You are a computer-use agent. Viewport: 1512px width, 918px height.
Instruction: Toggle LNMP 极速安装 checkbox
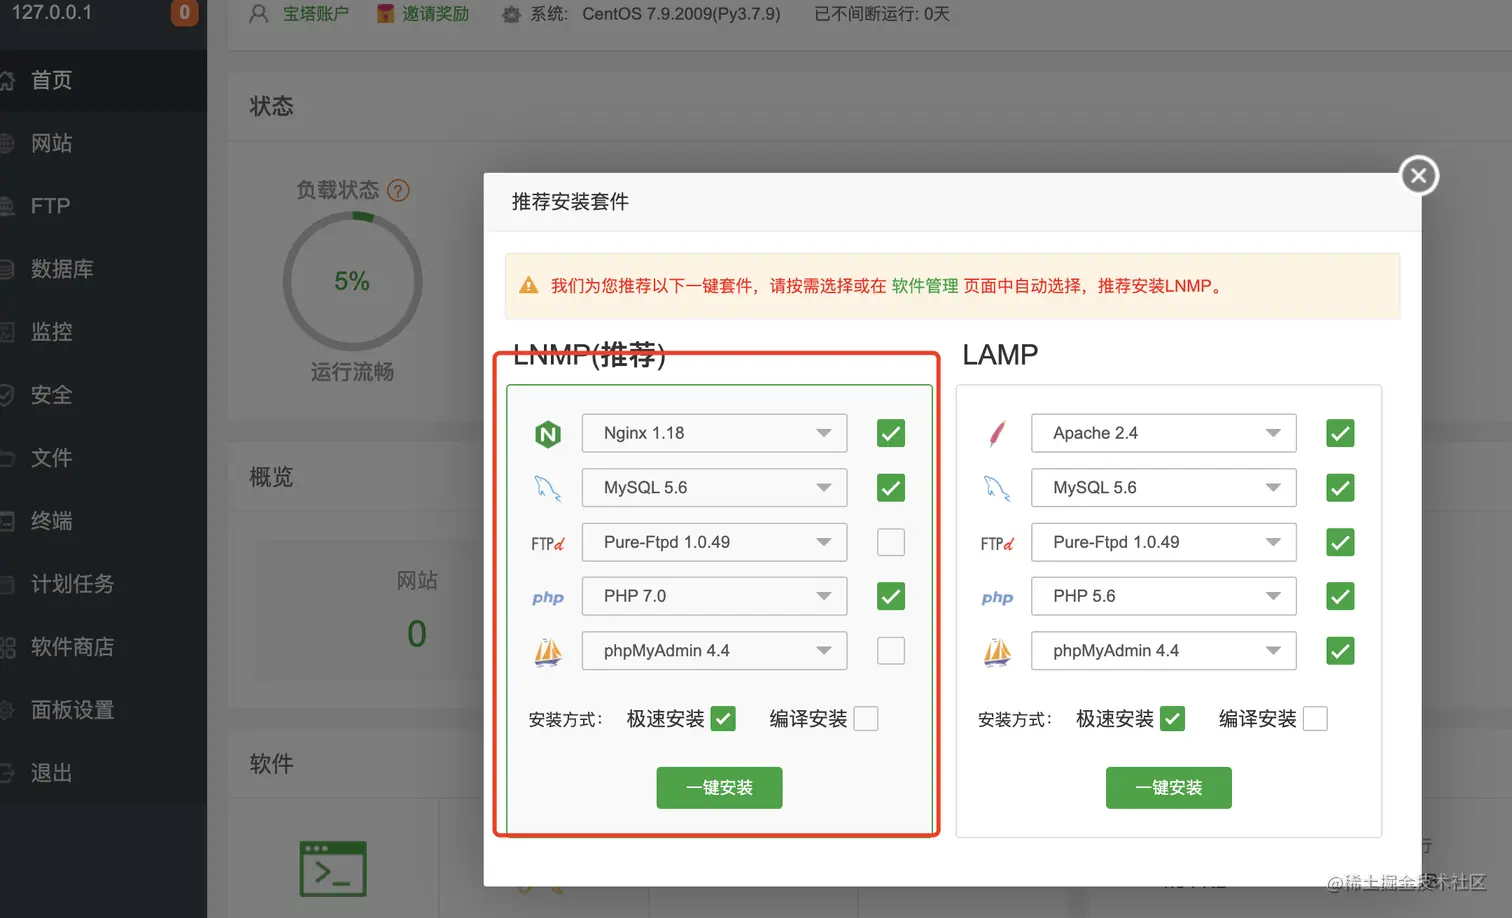pos(723,719)
